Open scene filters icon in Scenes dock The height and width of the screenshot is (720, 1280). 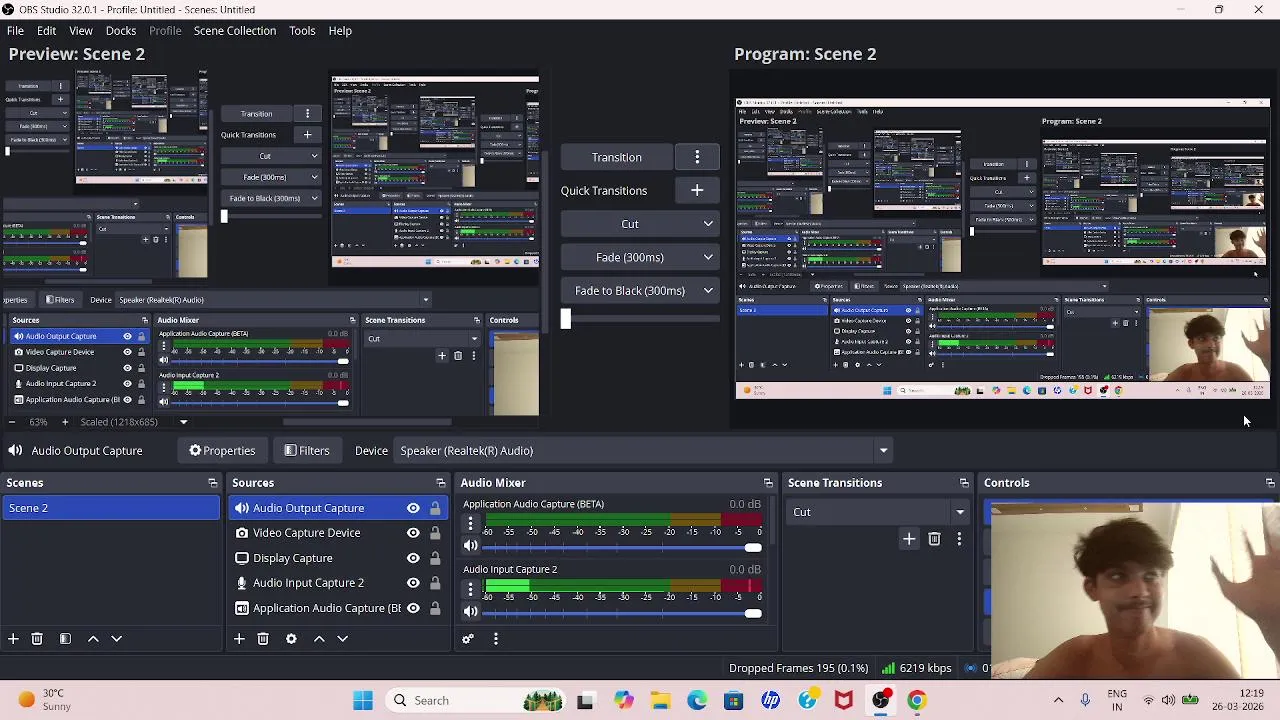pyautogui.click(x=65, y=639)
